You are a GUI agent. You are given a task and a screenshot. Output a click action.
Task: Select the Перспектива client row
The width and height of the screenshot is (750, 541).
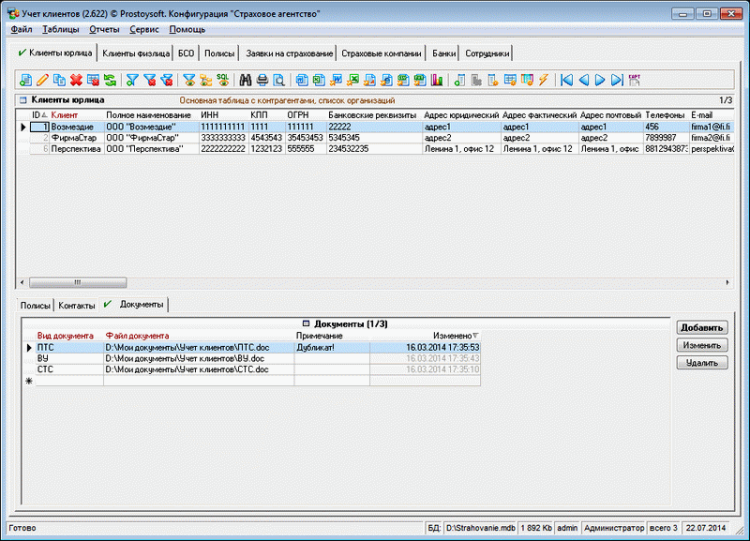click(75, 149)
